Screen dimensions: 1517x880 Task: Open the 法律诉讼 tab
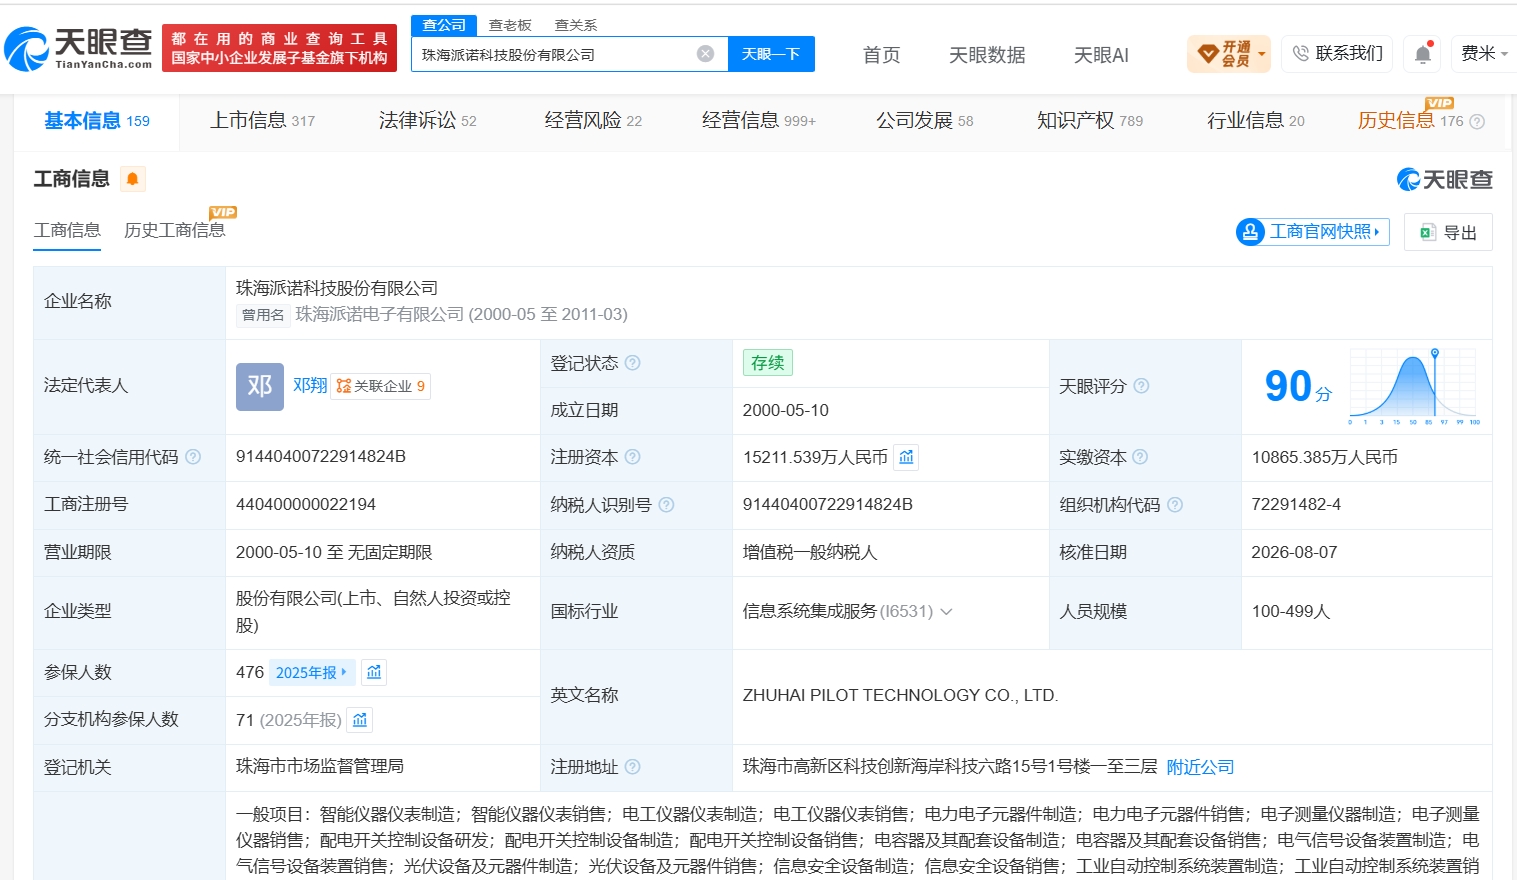coord(427,121)
